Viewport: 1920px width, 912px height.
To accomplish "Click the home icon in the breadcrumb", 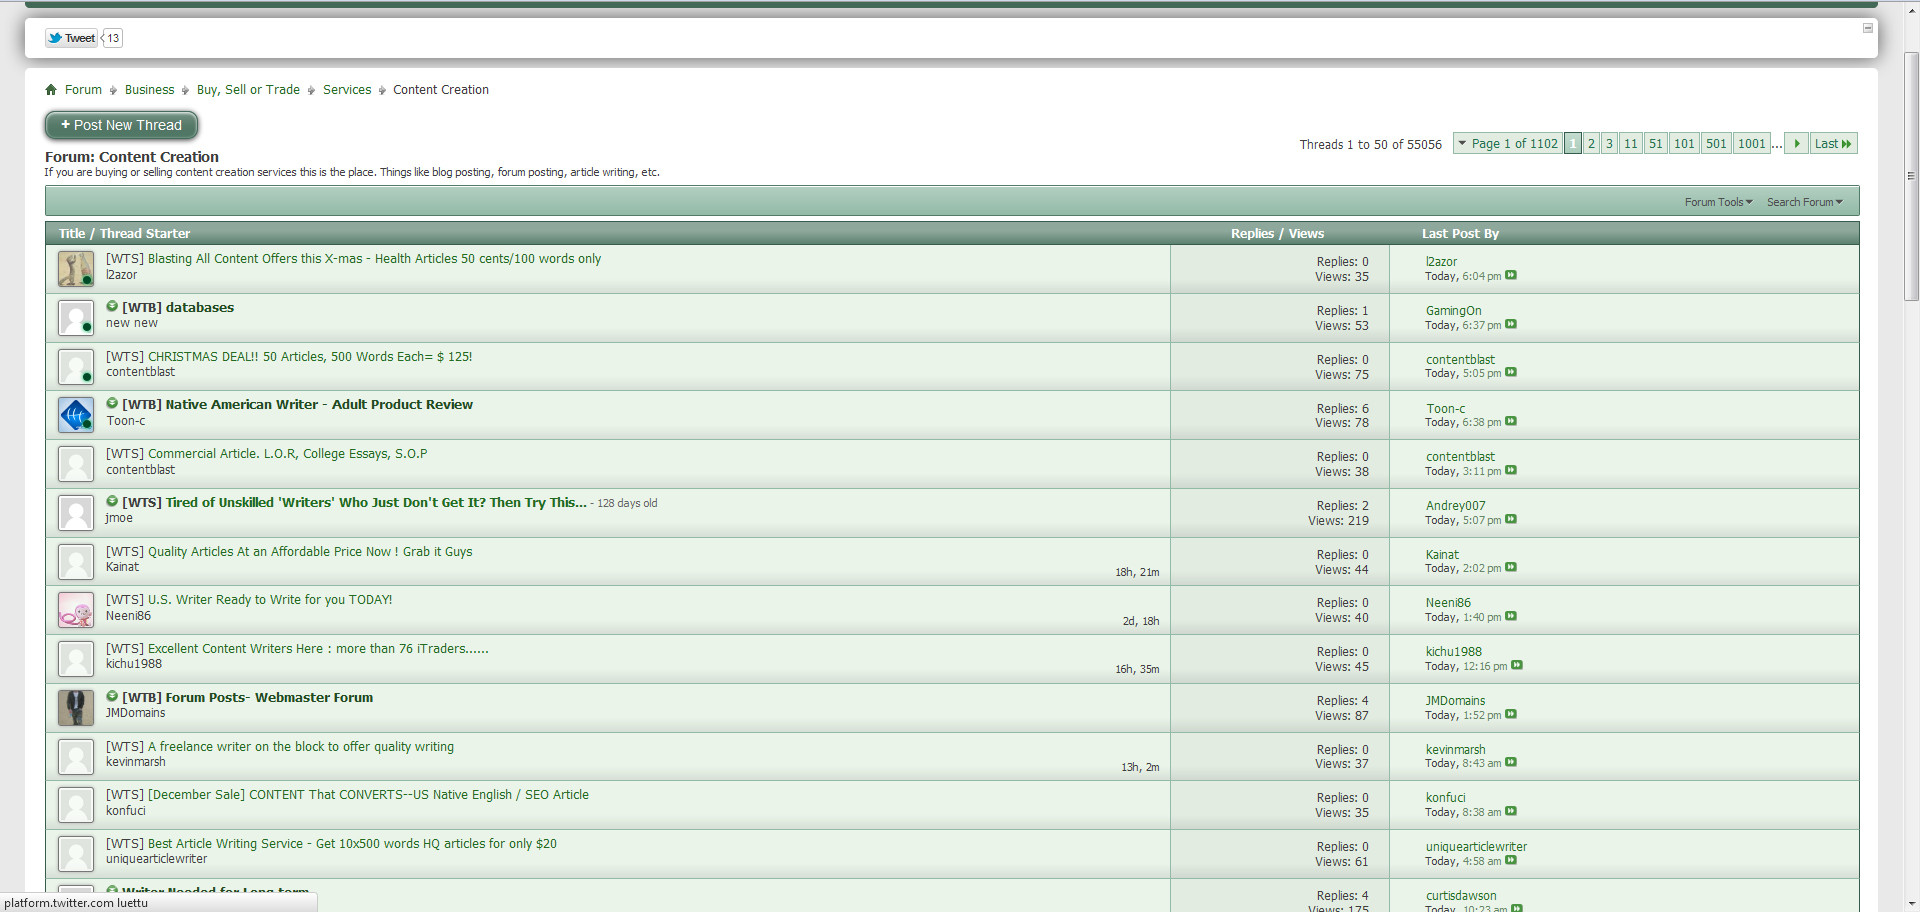I will (51, 90).
